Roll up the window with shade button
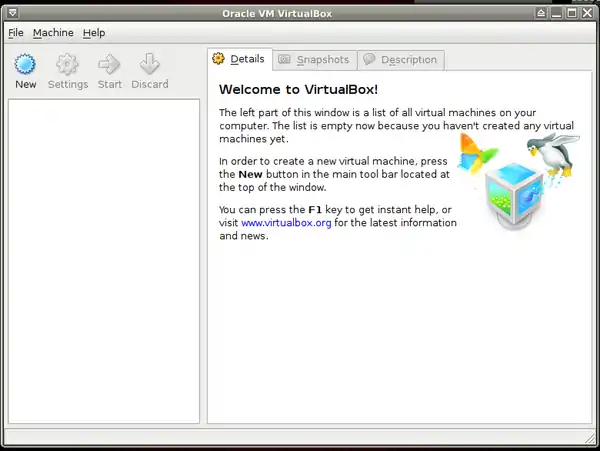Image resolution: width=600 pixels, height=451 pixels. point(541,12)
